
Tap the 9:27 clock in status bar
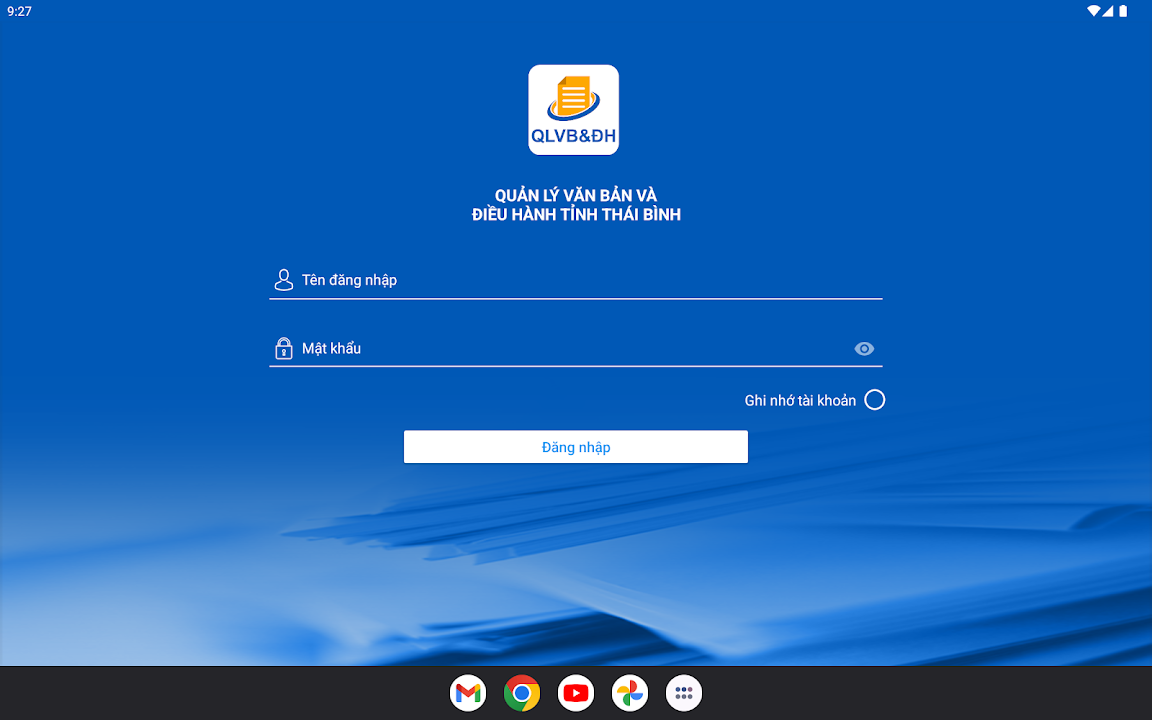point(19,11)
